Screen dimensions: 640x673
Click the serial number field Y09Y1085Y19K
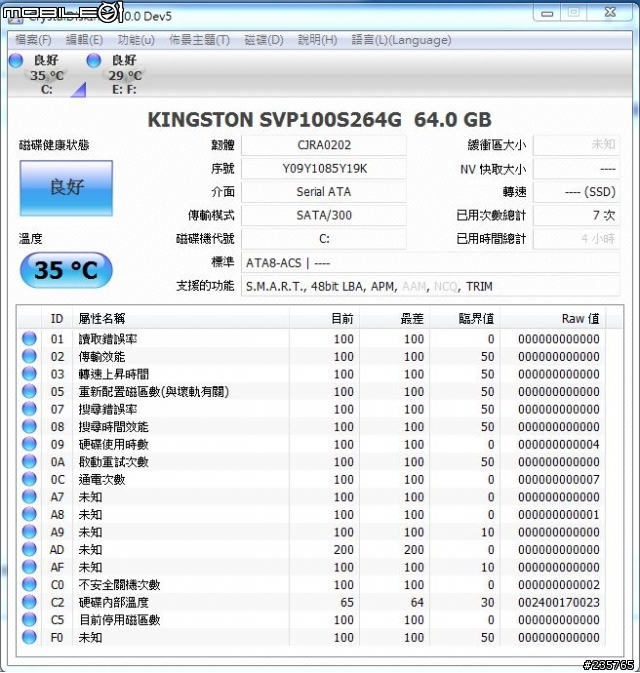click(x=324, y=168)
